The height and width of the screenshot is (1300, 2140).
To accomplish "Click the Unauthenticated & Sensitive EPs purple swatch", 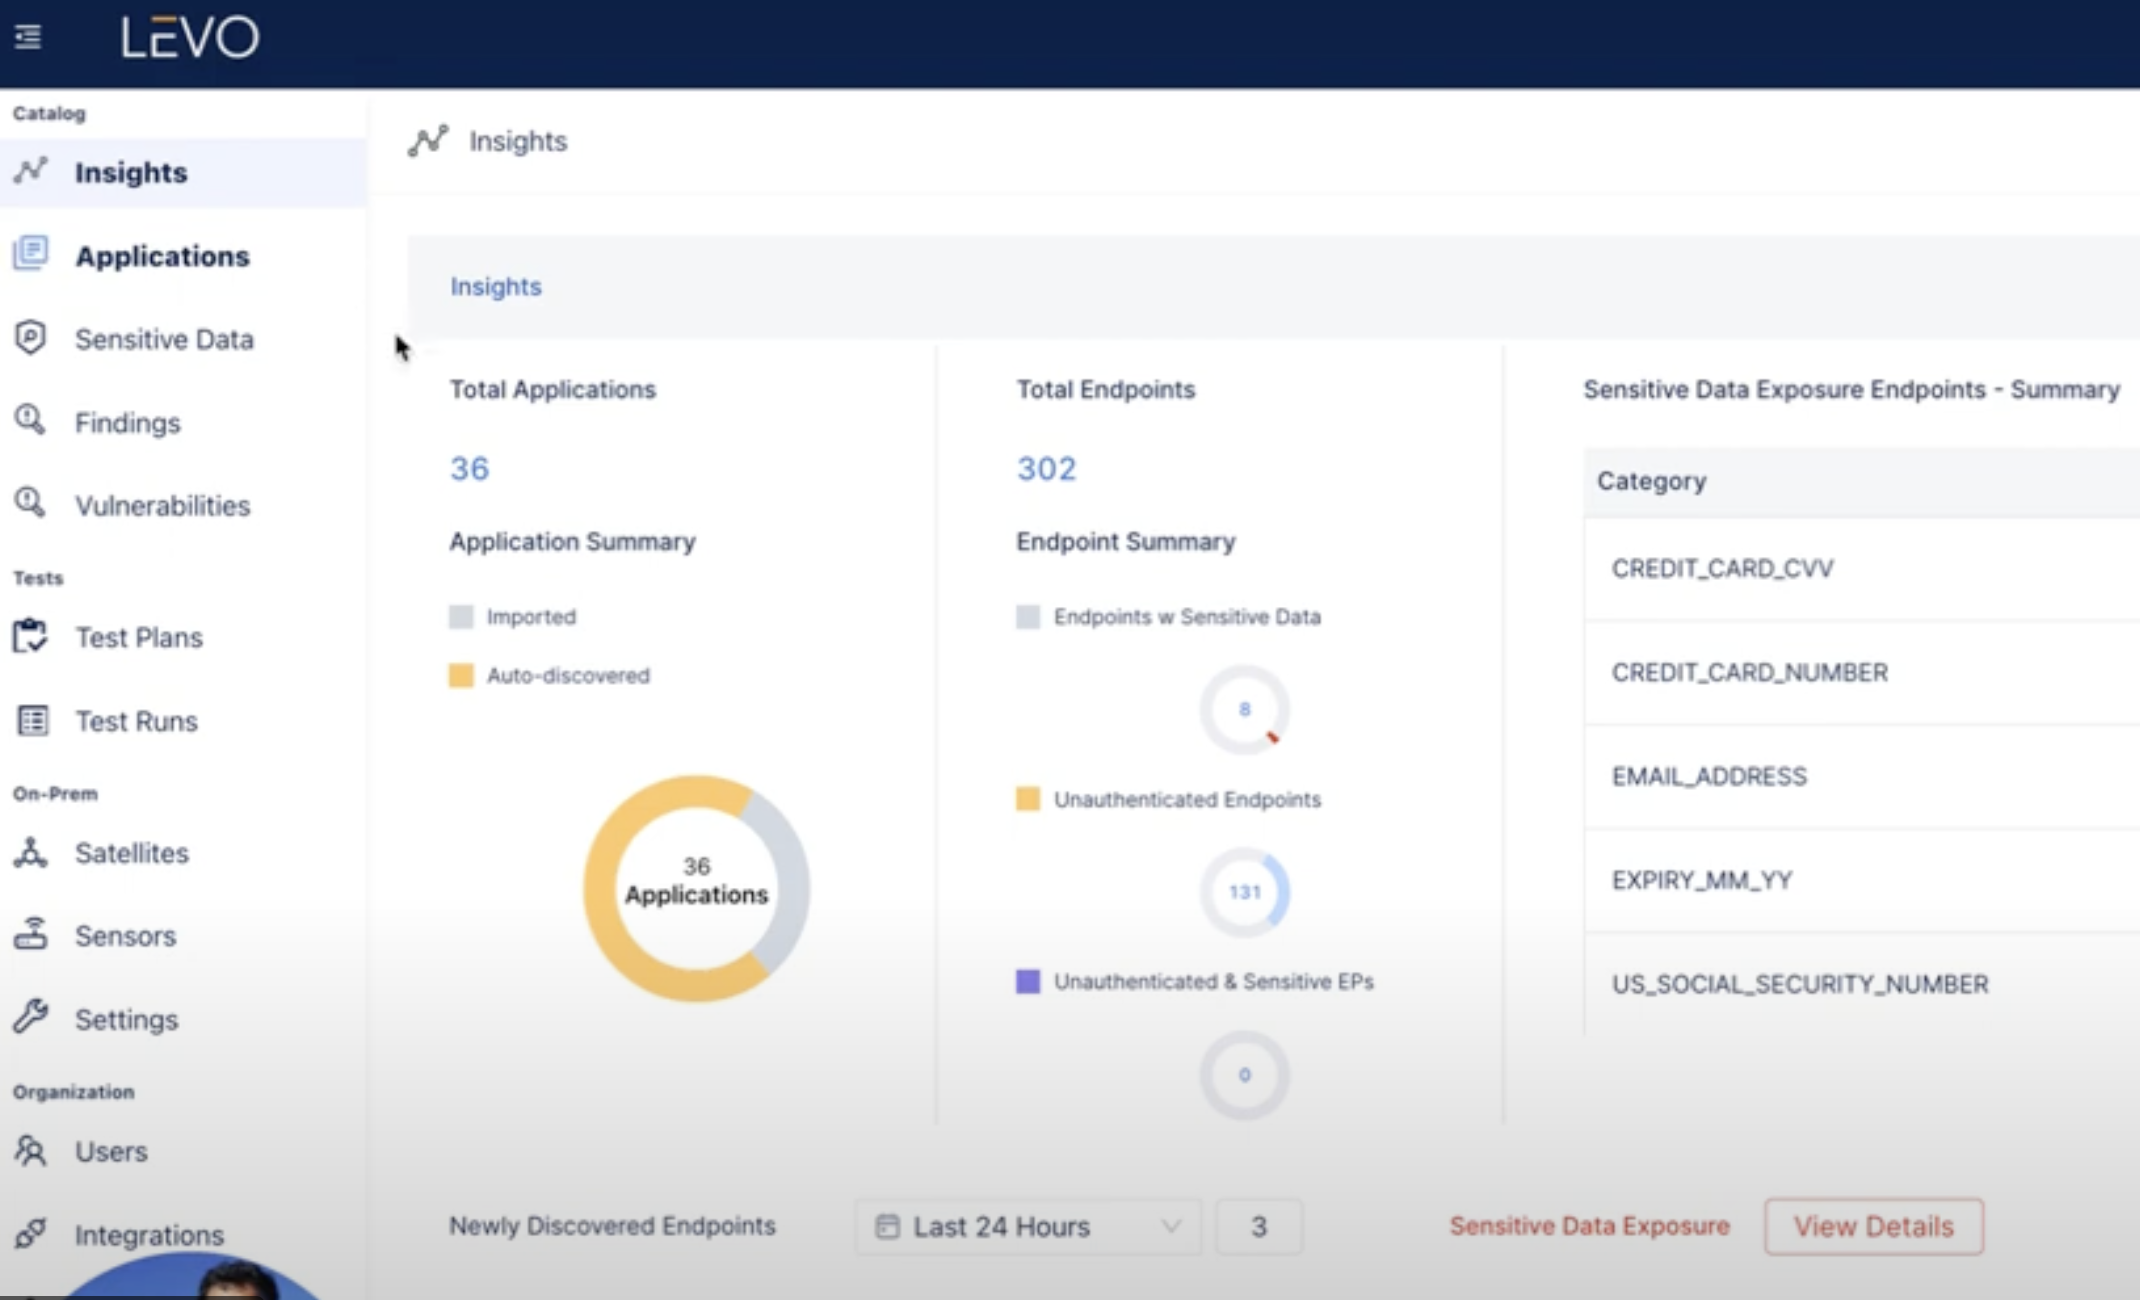I will 1028,981.
